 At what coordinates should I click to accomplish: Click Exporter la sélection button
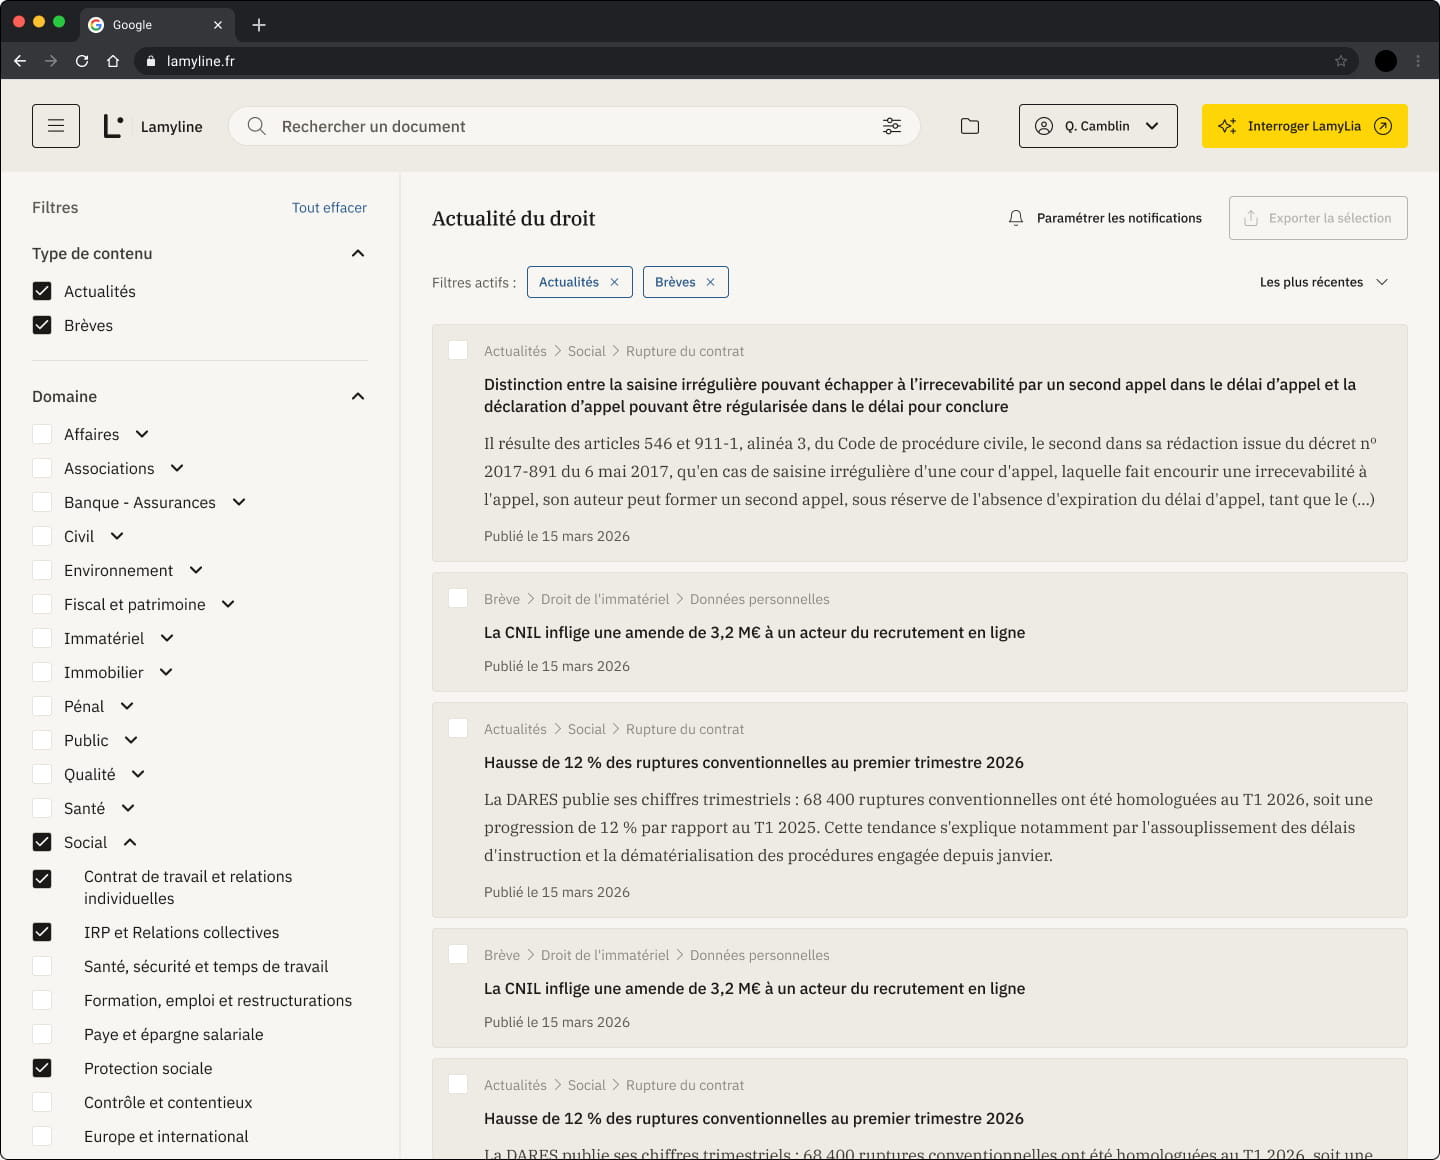point(1318,218)
